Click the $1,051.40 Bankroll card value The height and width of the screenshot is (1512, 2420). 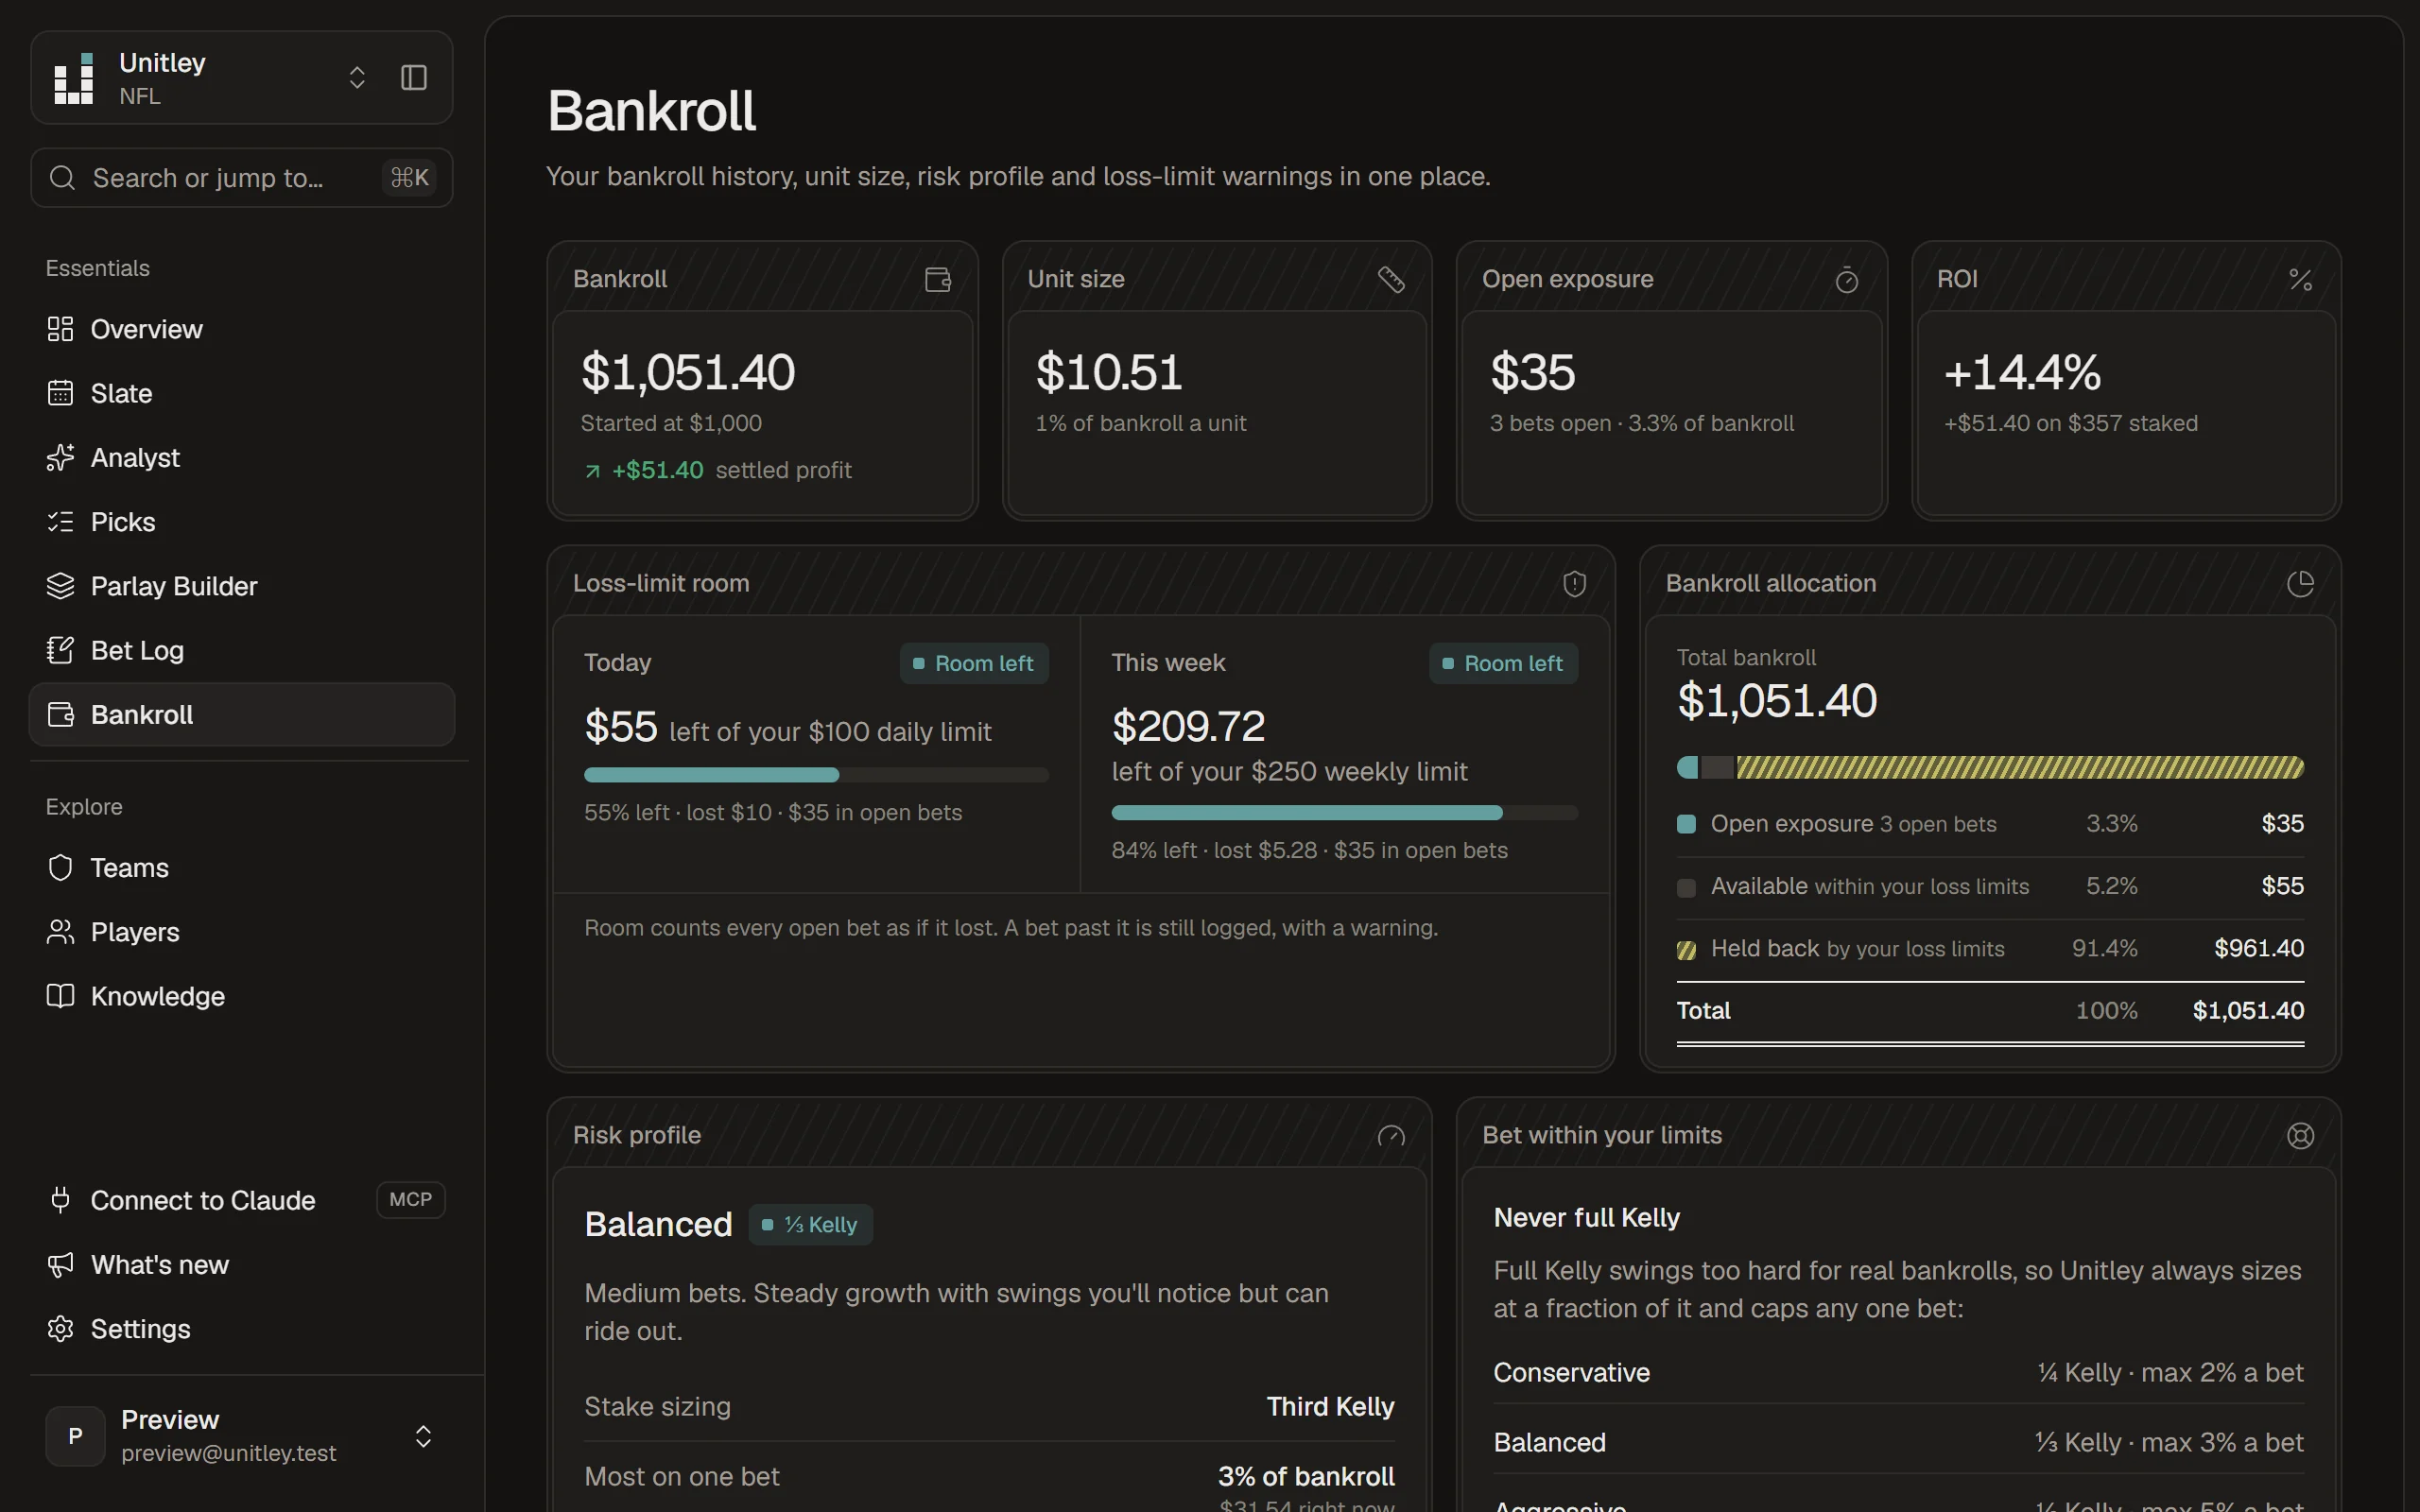coord(688,372)
